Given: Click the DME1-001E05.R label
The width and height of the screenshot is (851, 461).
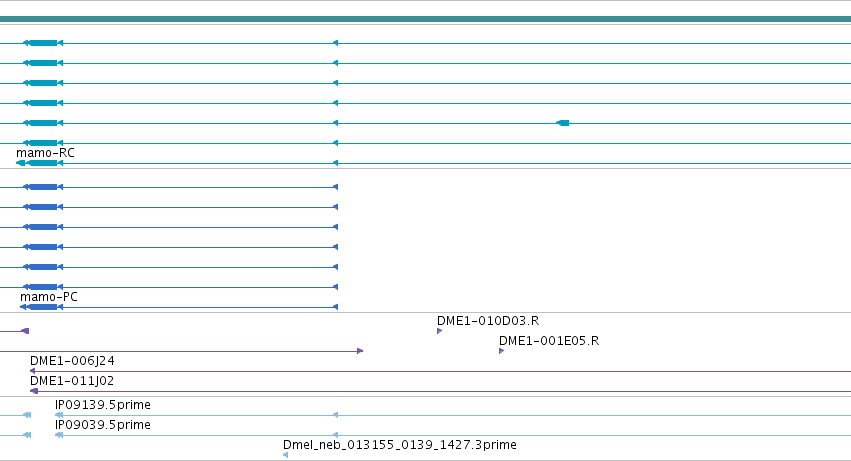Looking at the screenshot, I should [549, 341].
